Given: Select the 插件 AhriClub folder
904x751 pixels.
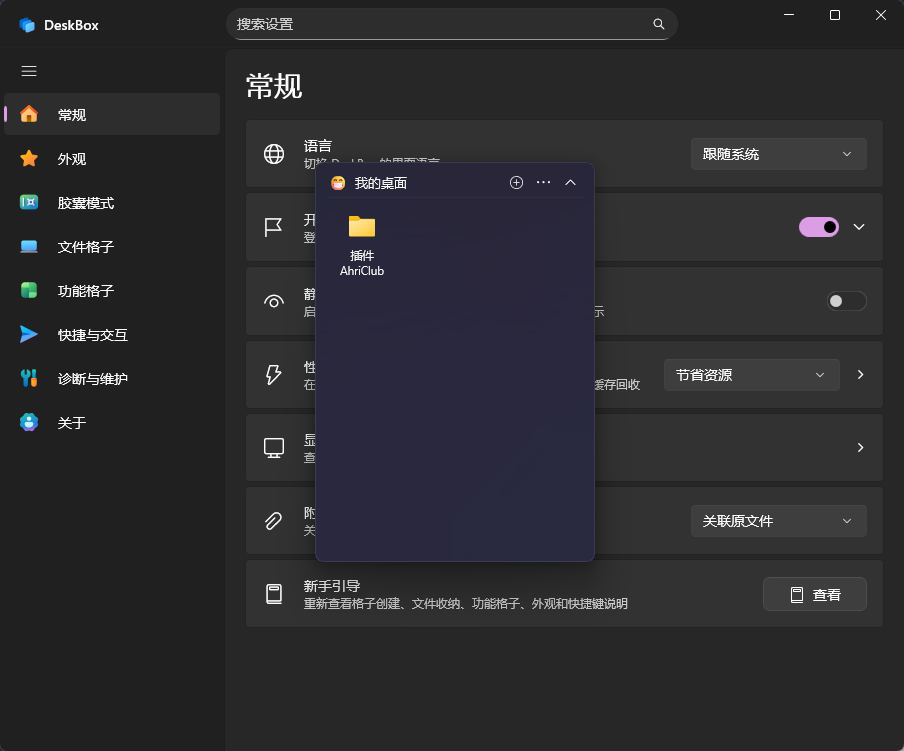Looking at the screenshot, I should click(x=361, y=246).
